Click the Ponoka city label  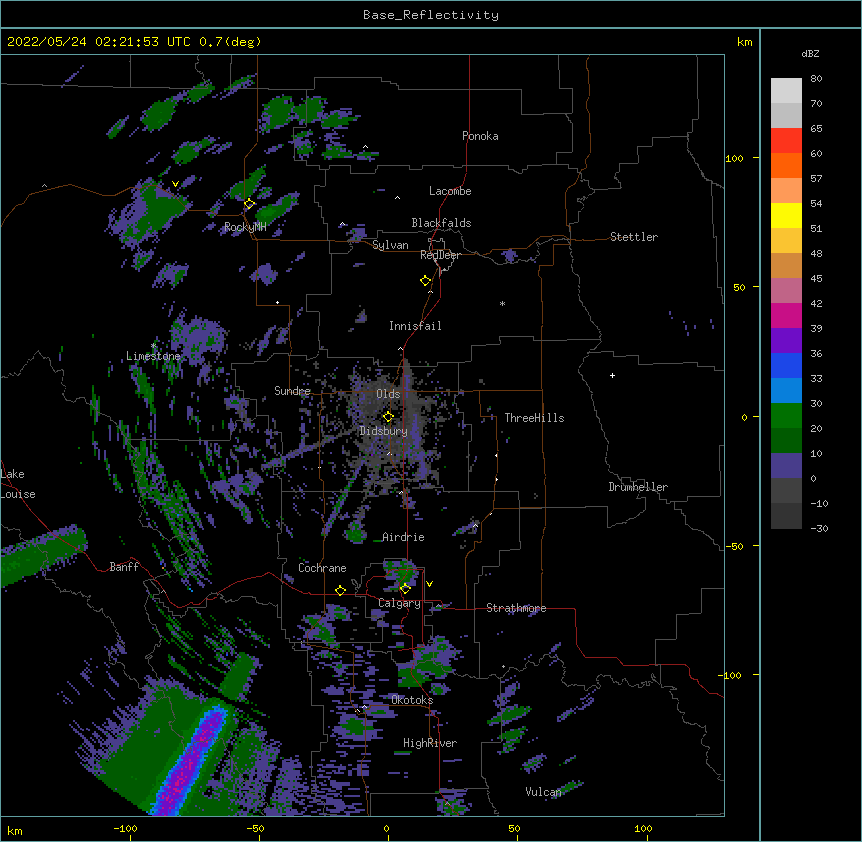tap(480, 136)
